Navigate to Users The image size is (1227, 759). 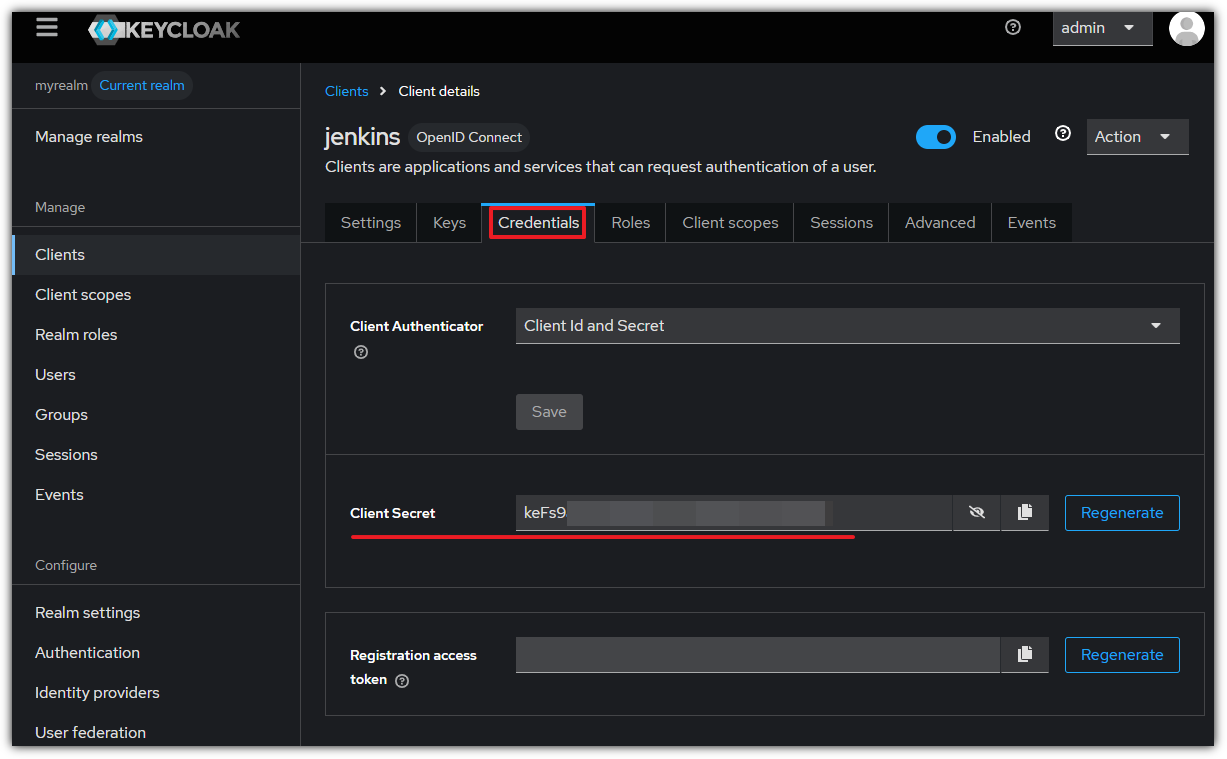tap(156, 375)
